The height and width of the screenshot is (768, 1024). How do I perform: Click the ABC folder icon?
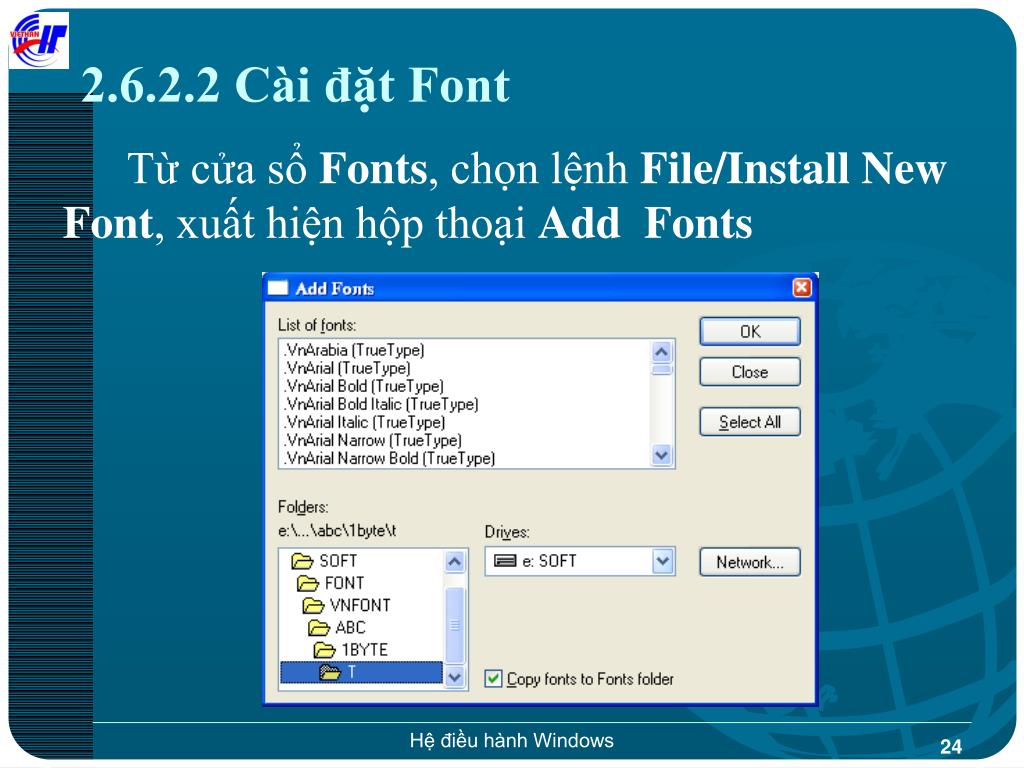pyautogui.click(x=318, y=628)
